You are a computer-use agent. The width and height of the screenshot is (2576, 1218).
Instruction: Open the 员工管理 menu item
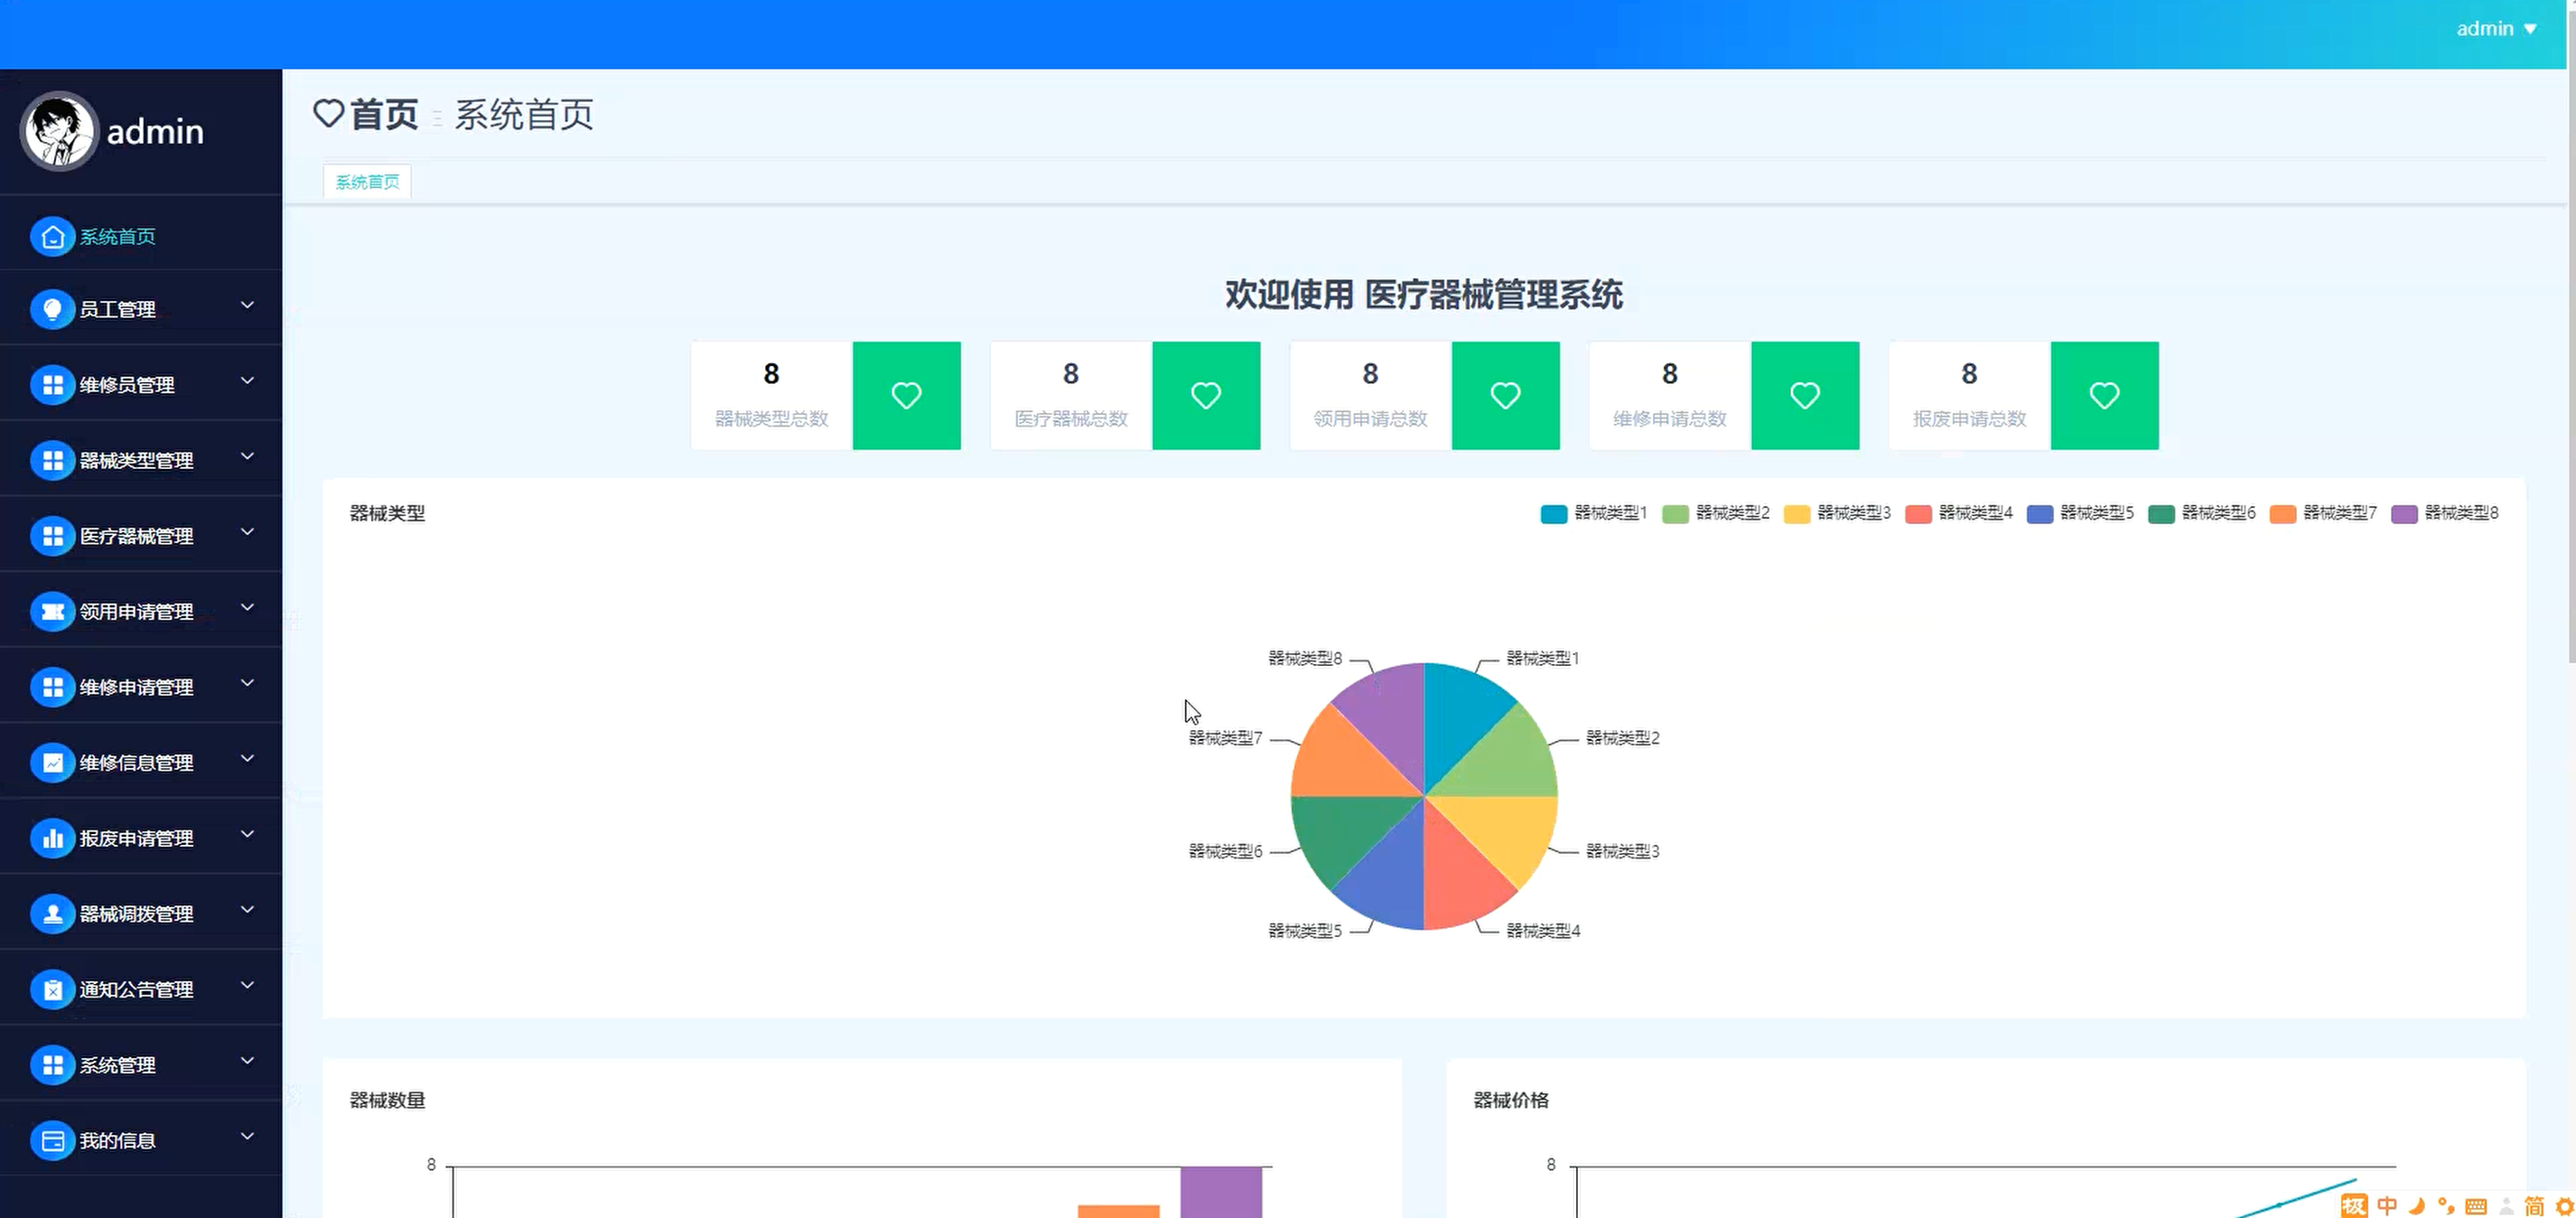[141, 309]
